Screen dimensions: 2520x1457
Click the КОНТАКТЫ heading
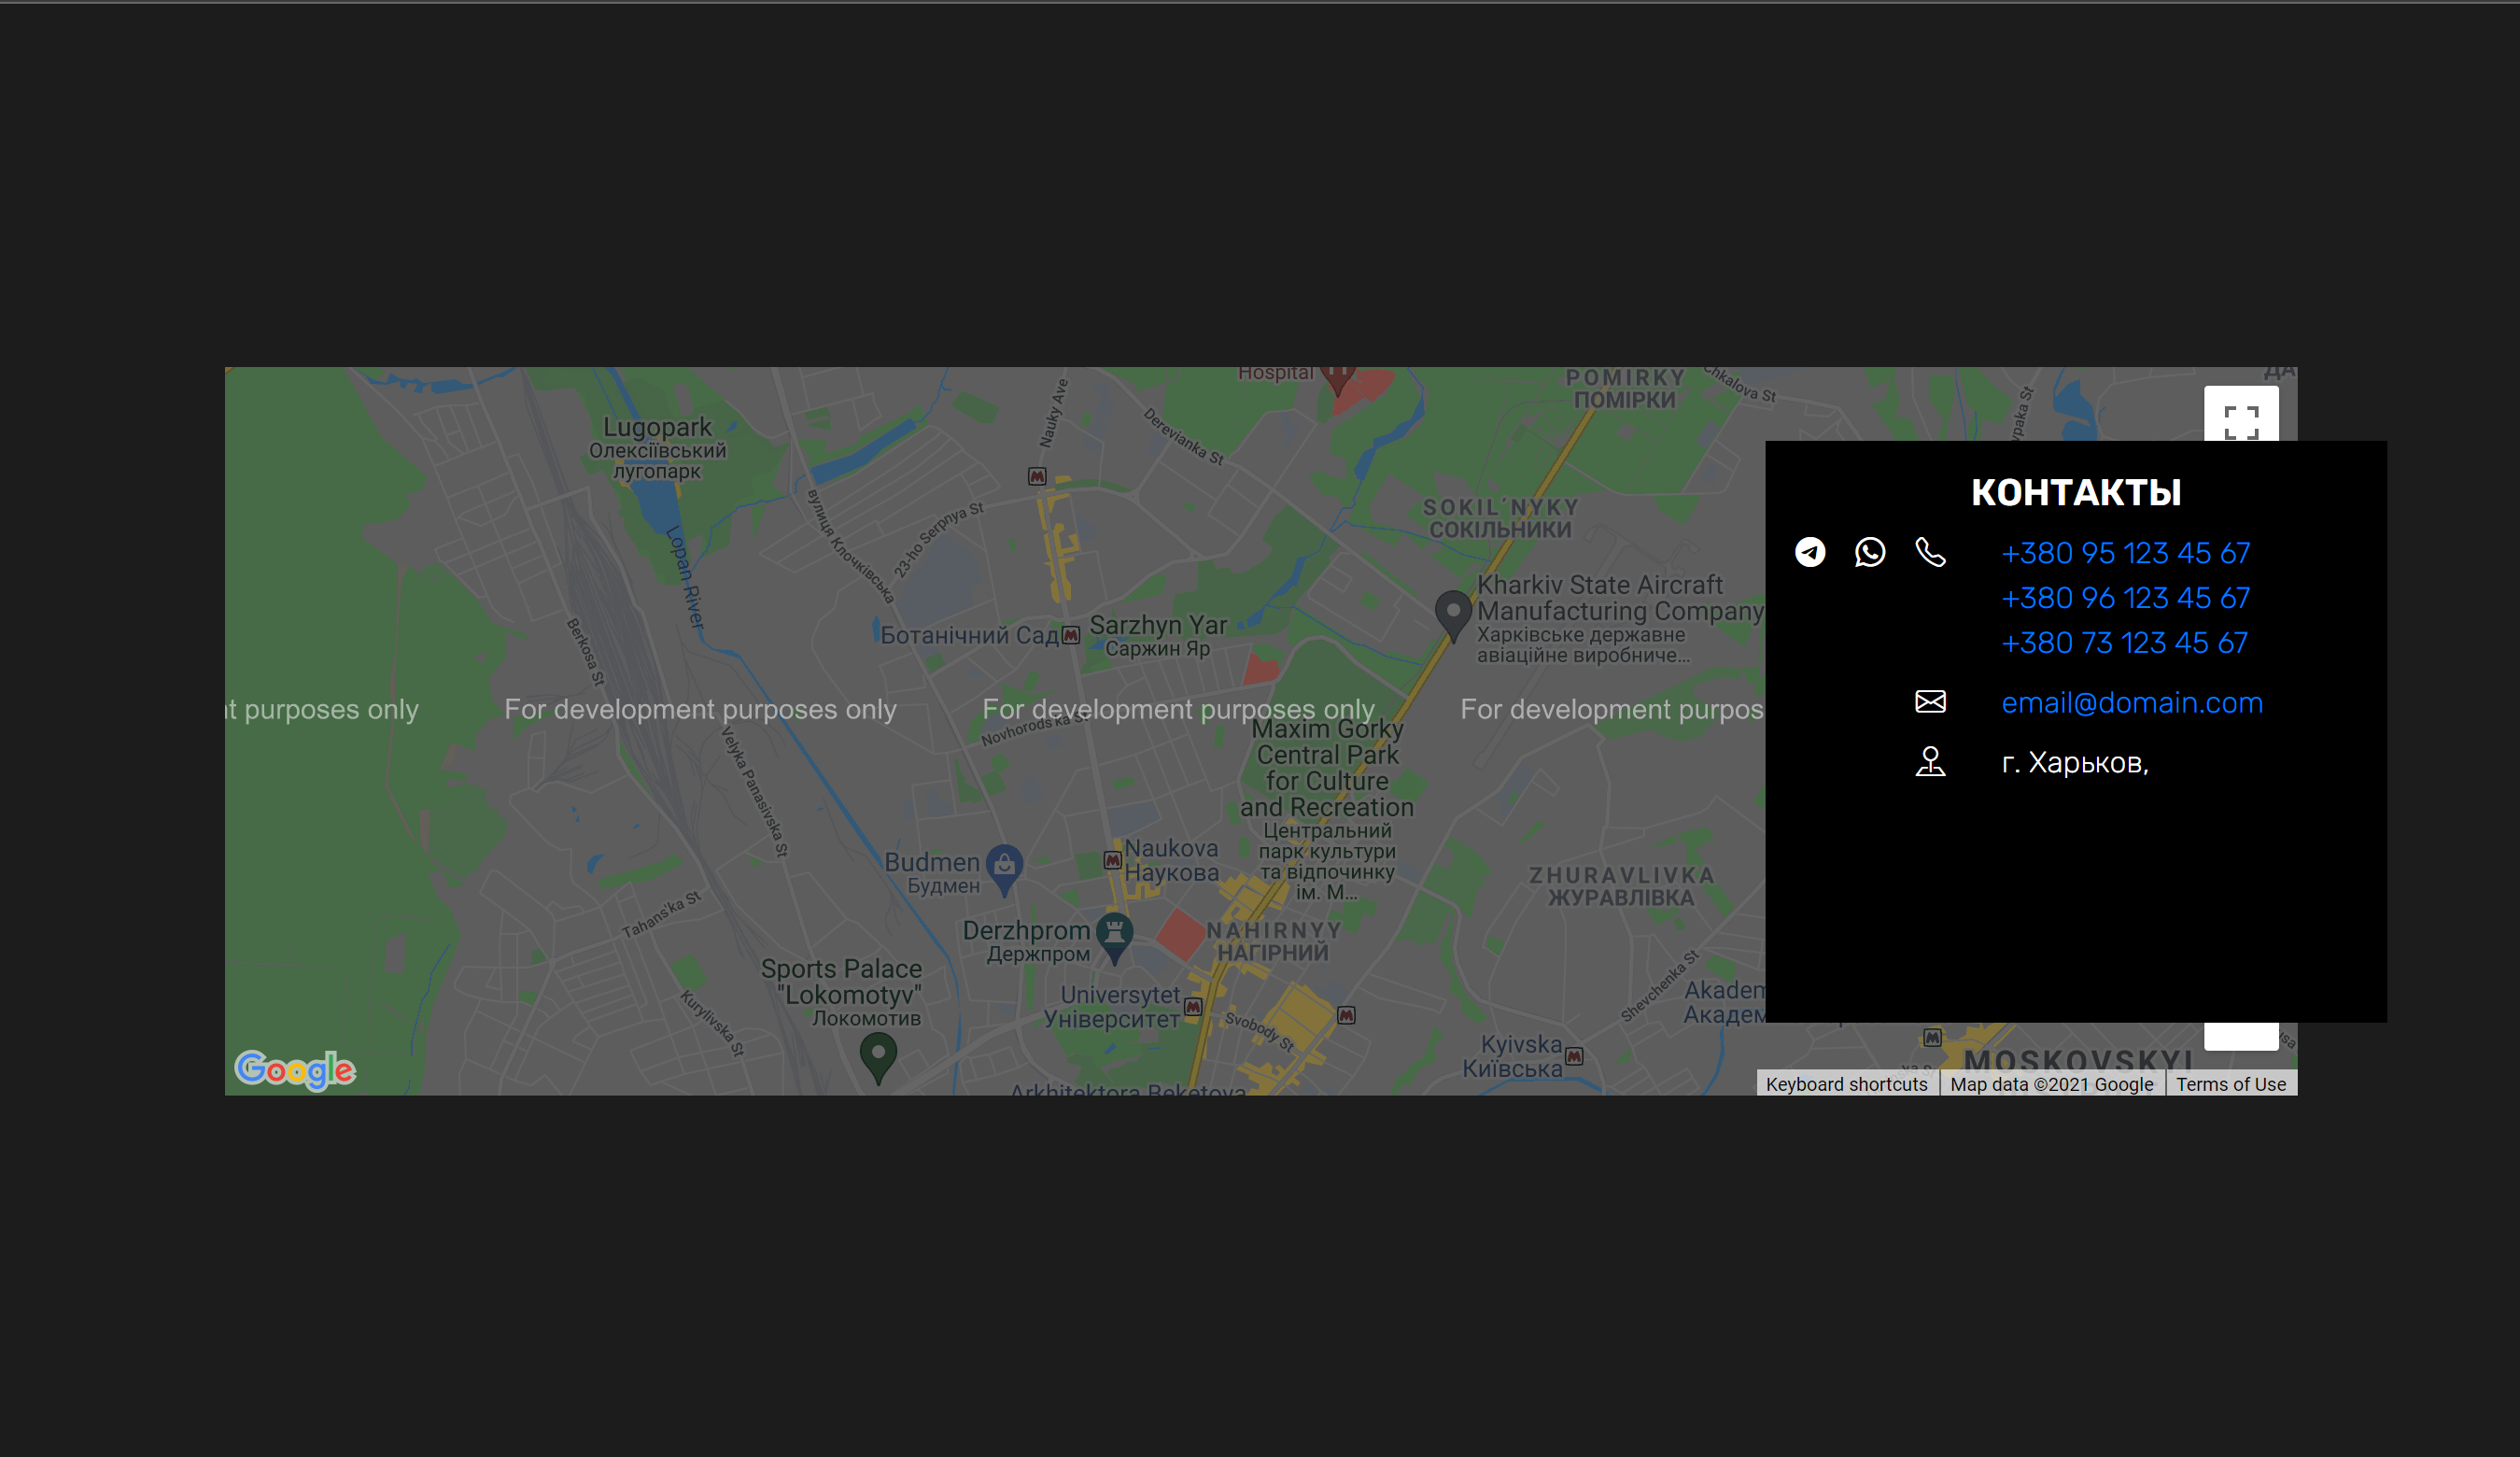(x=2075, y=492)
